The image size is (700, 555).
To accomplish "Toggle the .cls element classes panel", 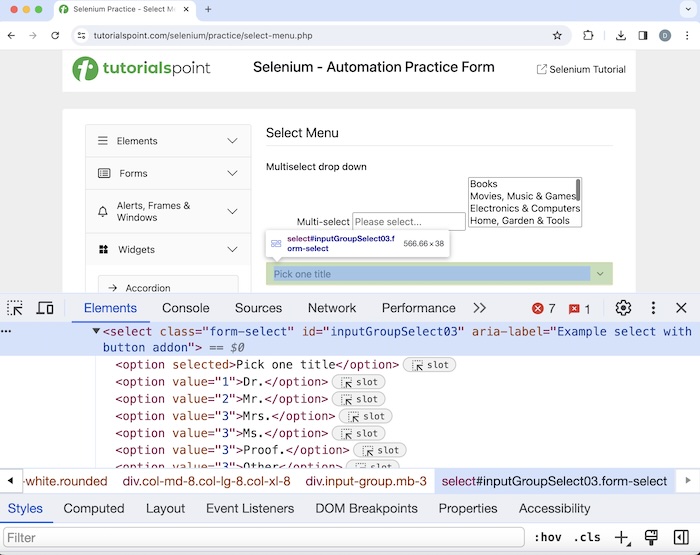I will click(588, 538).
